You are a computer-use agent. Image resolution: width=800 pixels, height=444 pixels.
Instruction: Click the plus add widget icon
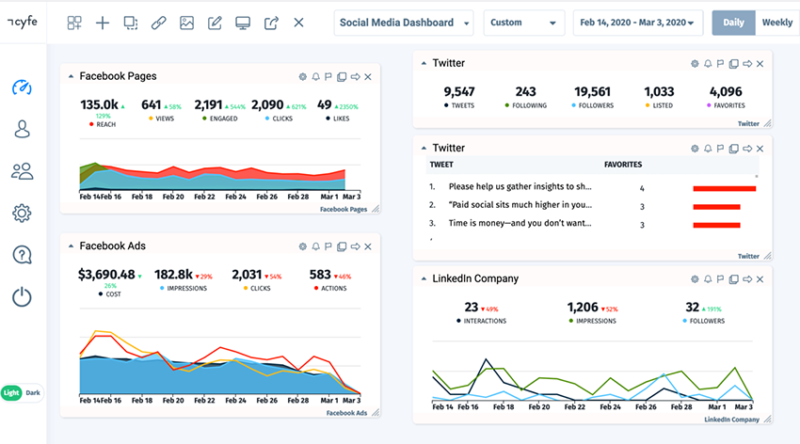[x=103, y=22]
